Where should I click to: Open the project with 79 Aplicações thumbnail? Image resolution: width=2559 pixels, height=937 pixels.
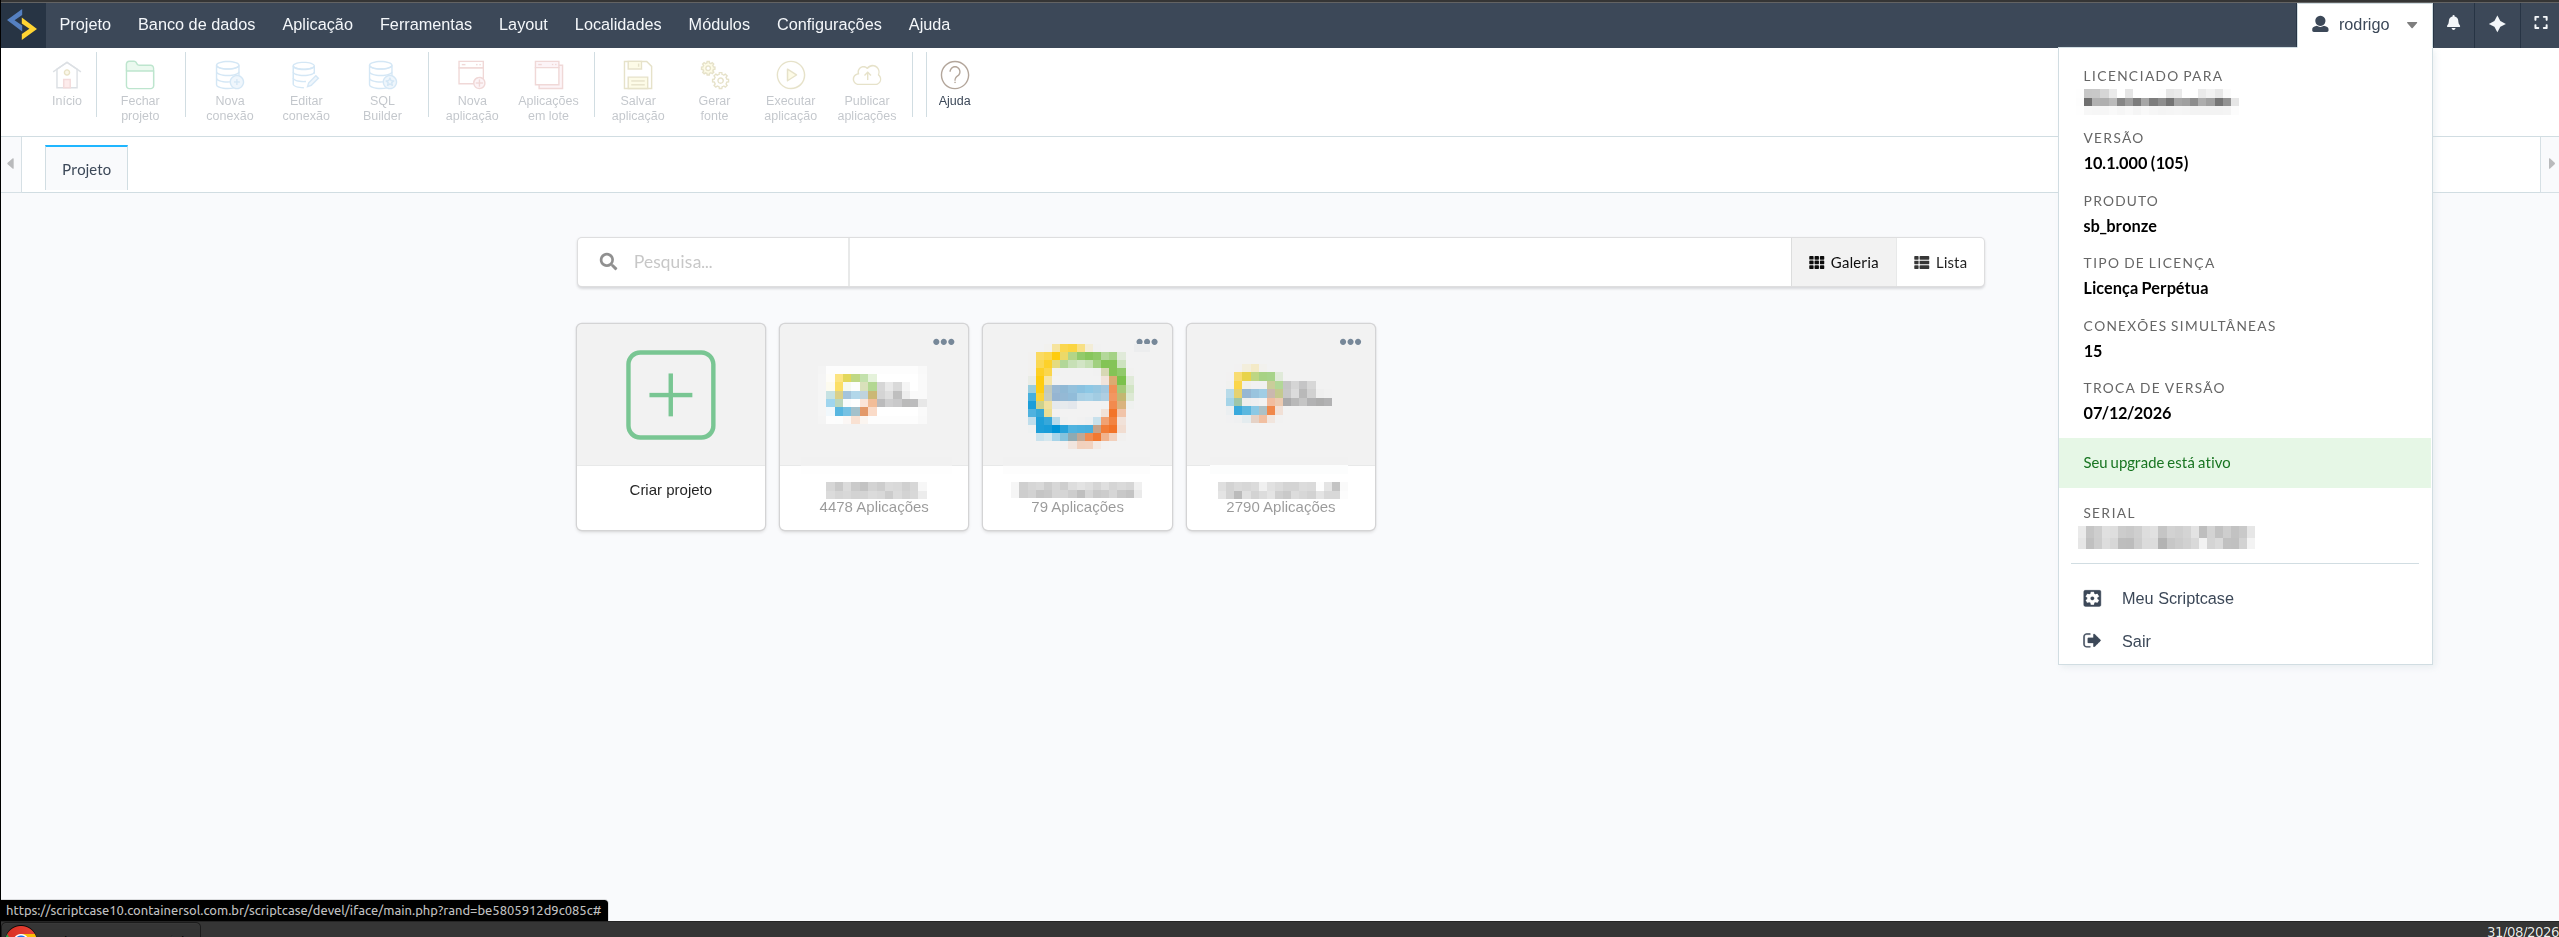tap(1077, 395)
